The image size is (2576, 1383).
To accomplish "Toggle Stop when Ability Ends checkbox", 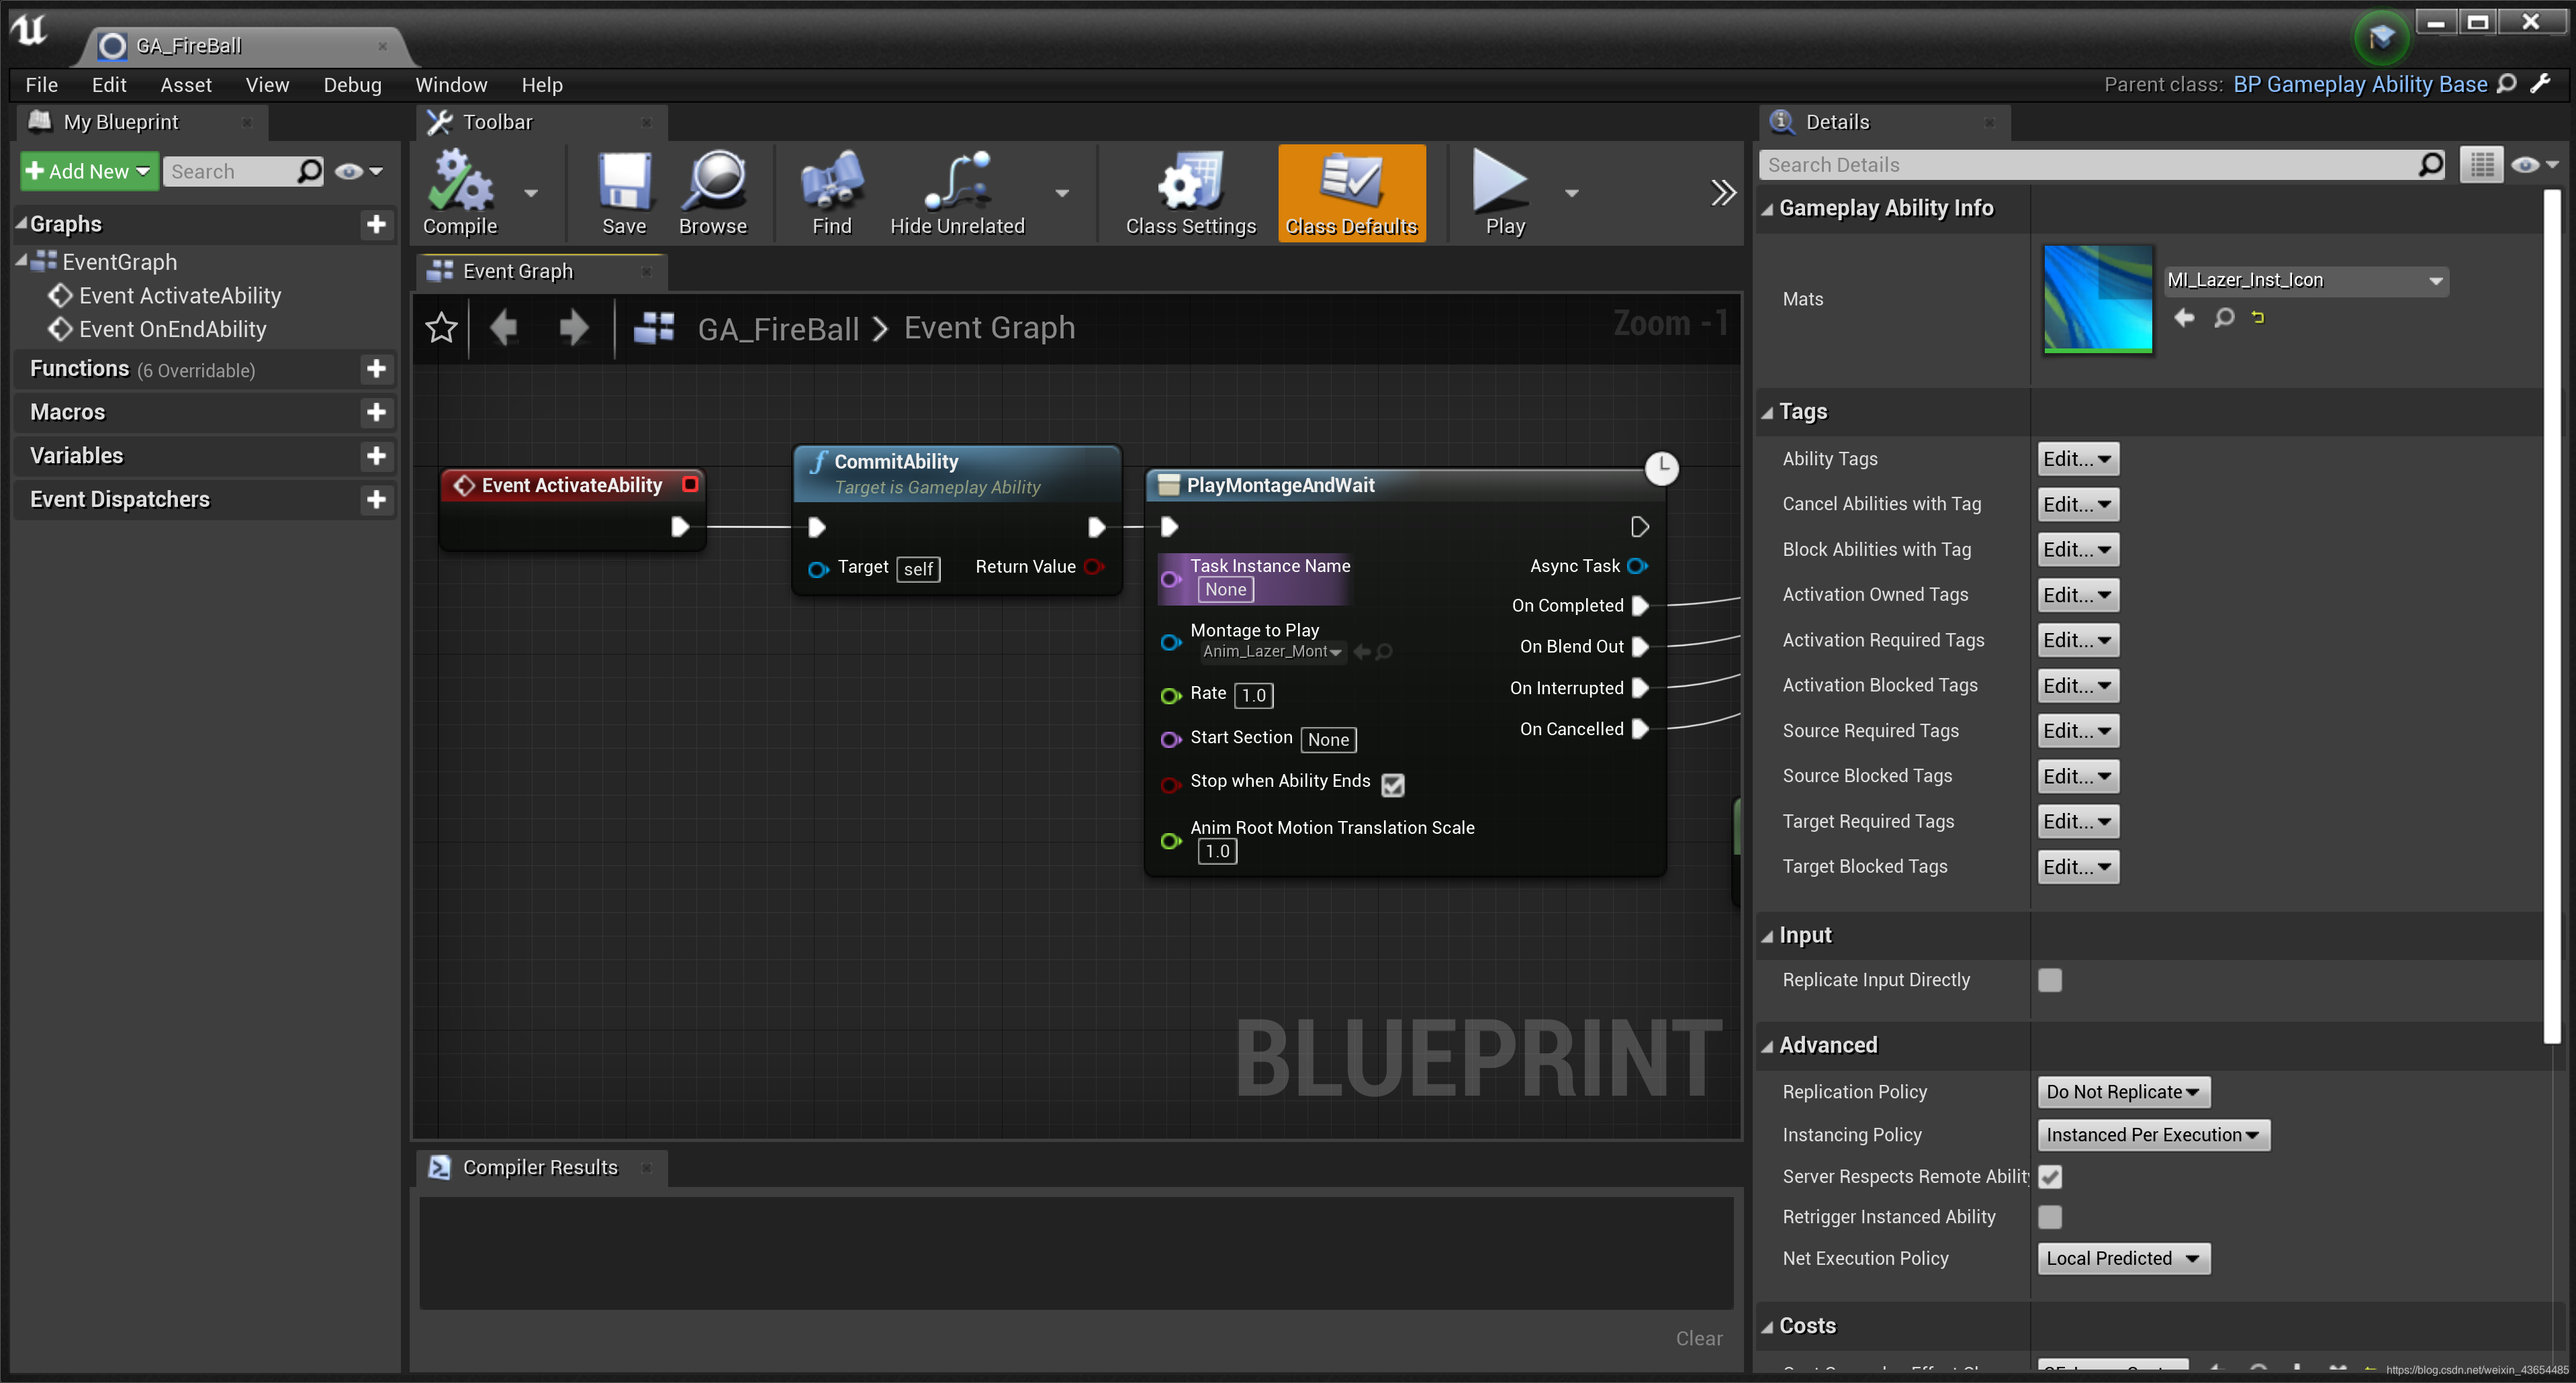I will [1392, 785].
